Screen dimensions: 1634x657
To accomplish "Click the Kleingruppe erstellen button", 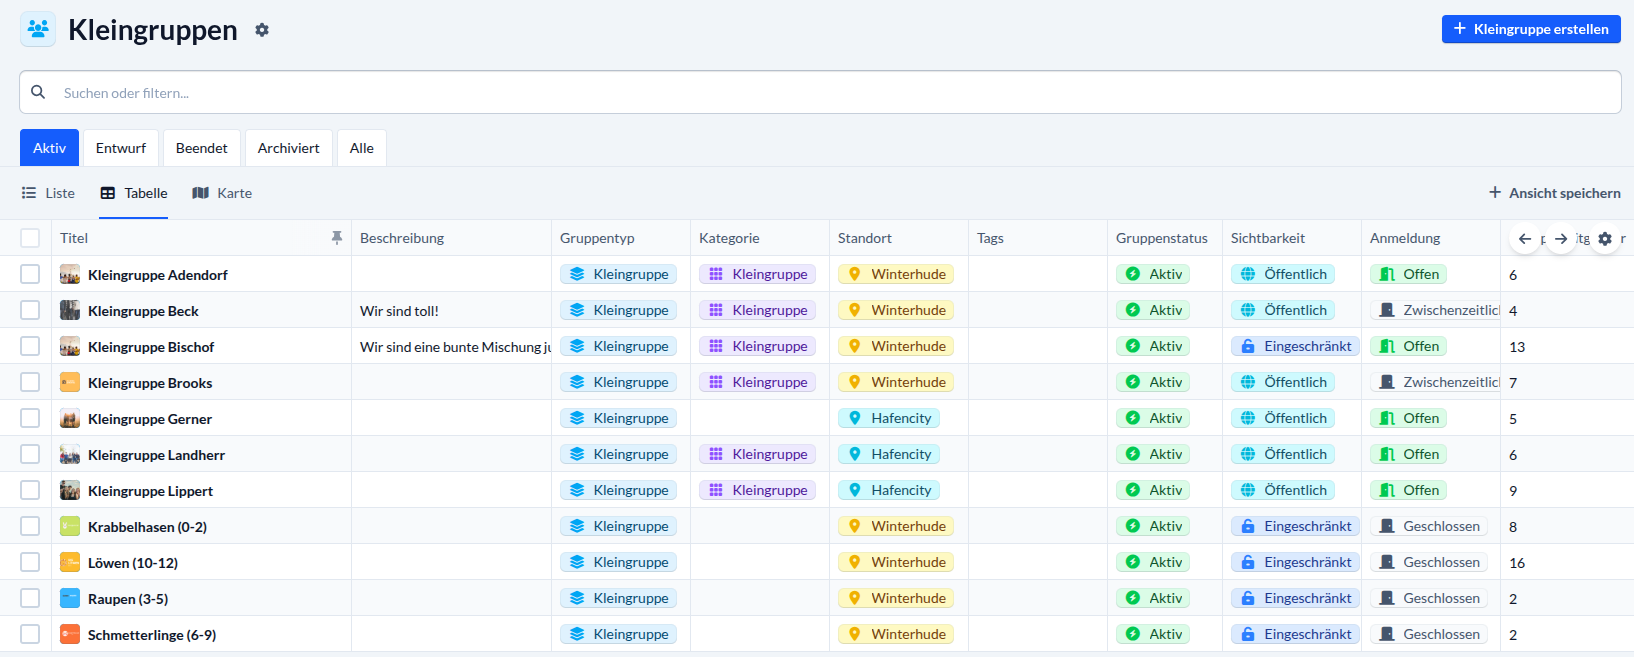I will [1531, 29].
